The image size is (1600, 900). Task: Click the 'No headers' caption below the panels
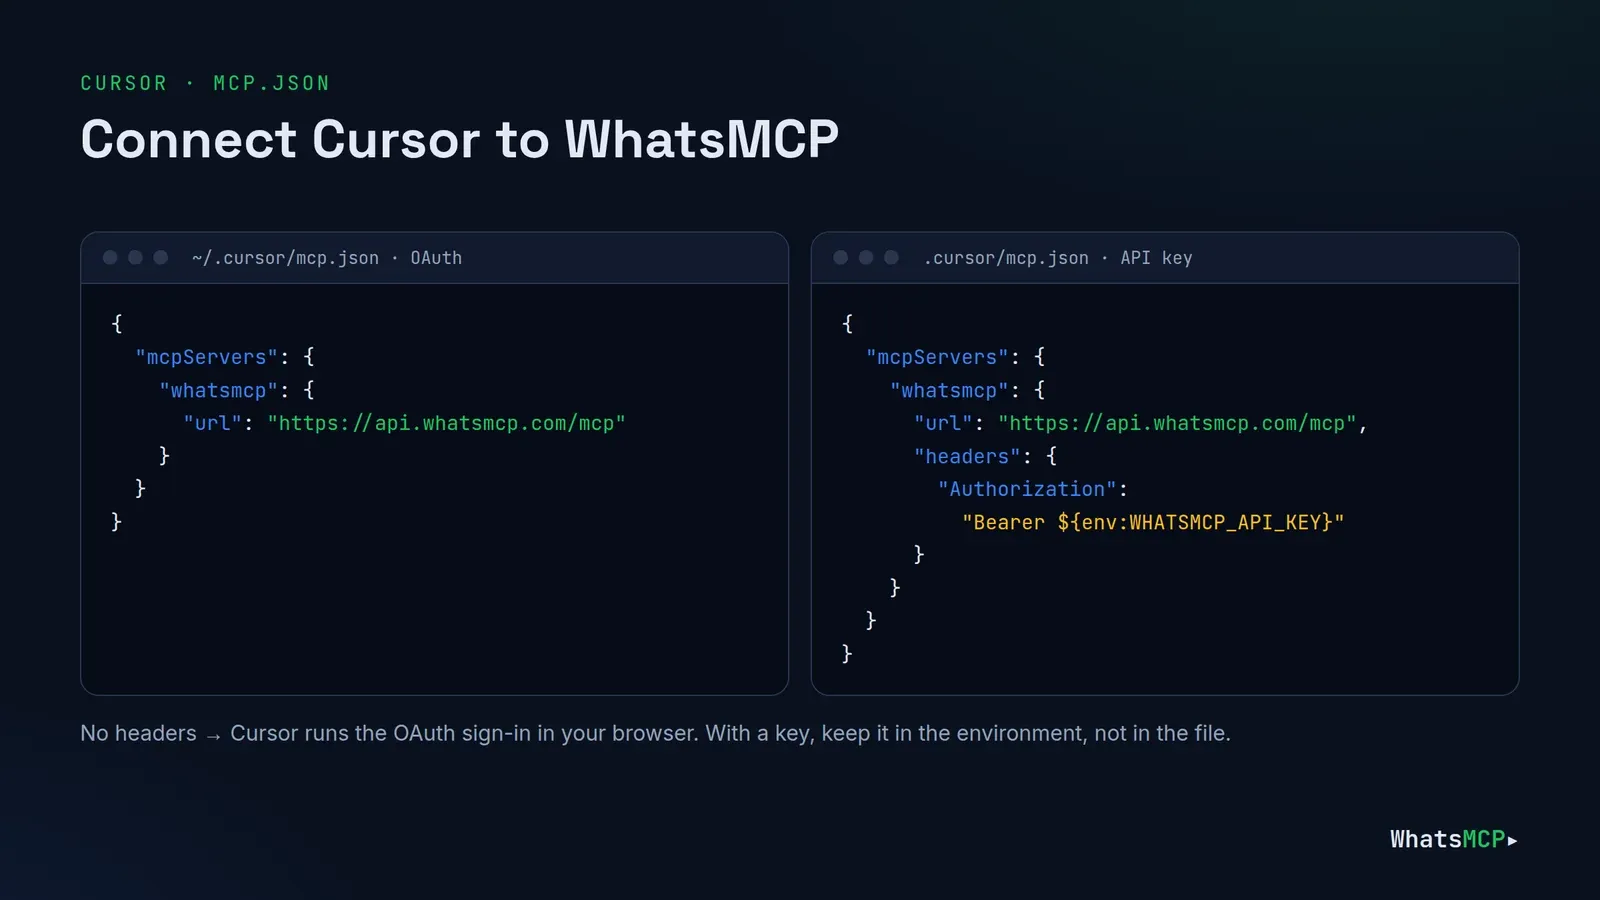click(x=655, y=733)
